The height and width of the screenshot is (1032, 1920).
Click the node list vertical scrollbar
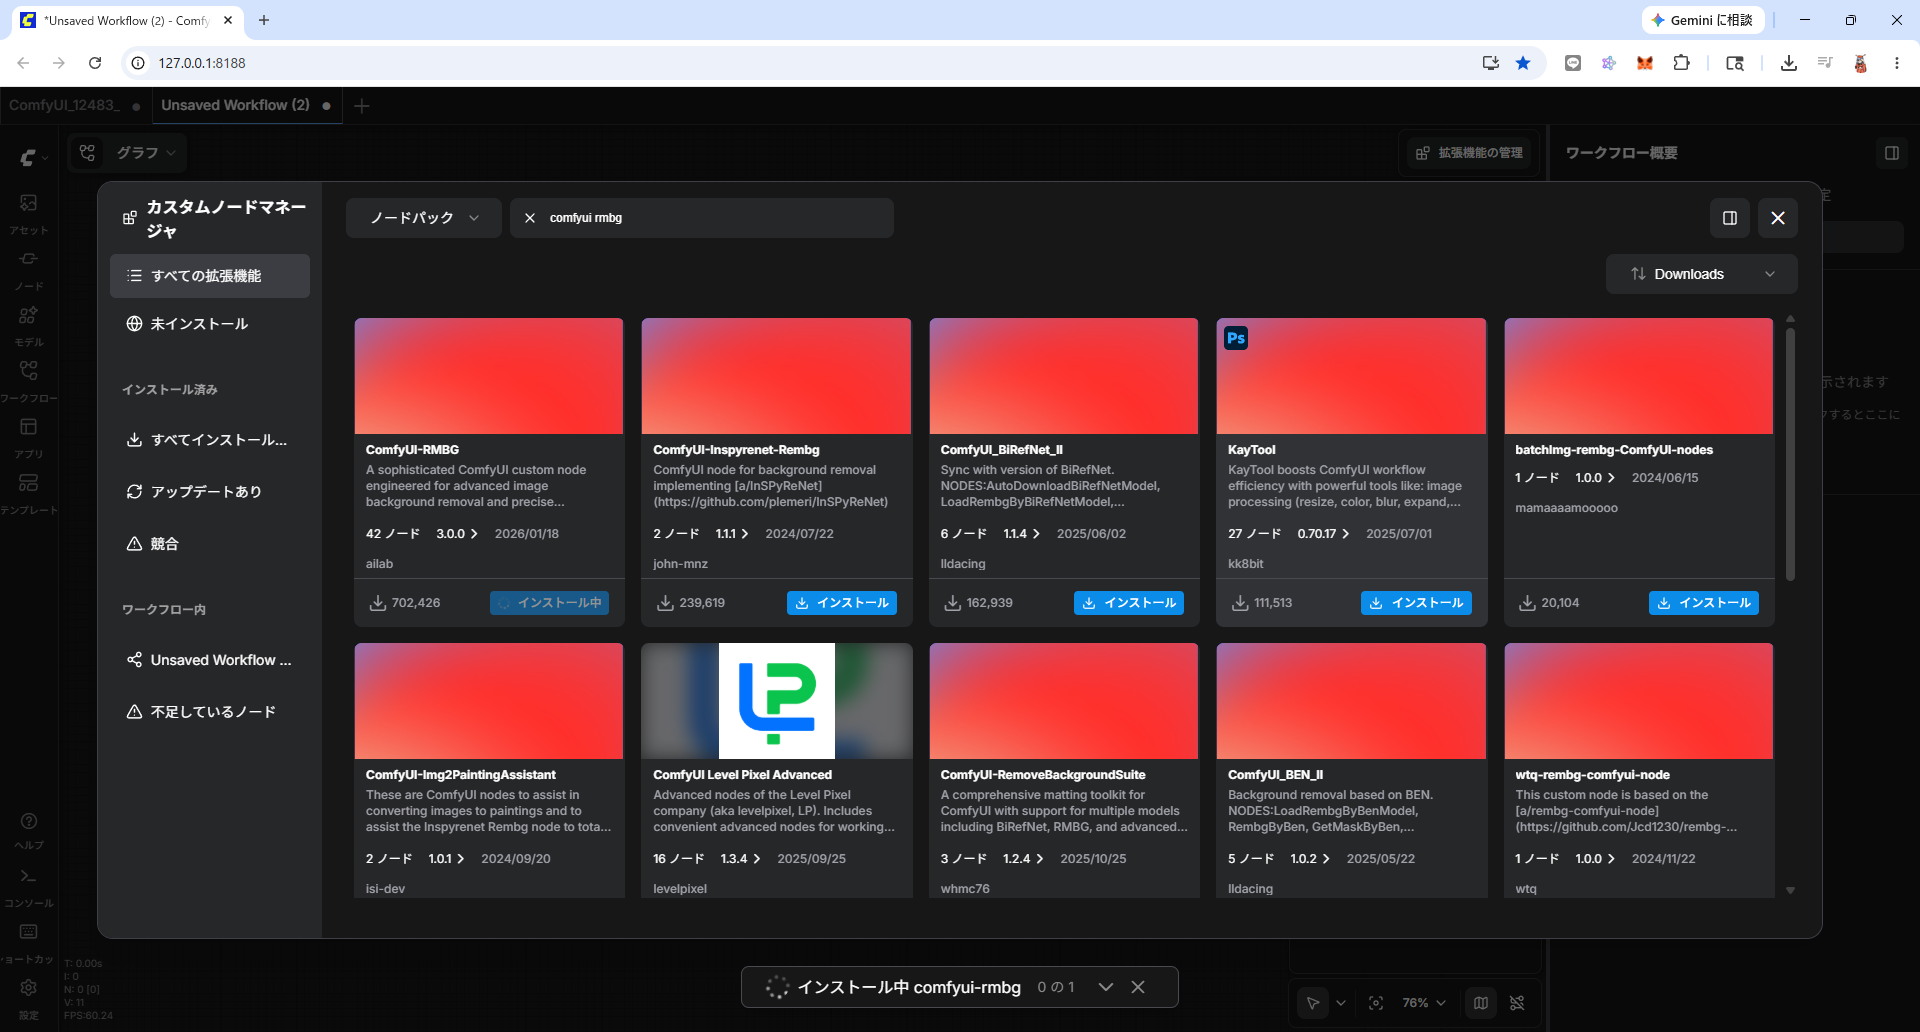(x=1790, y=452)
